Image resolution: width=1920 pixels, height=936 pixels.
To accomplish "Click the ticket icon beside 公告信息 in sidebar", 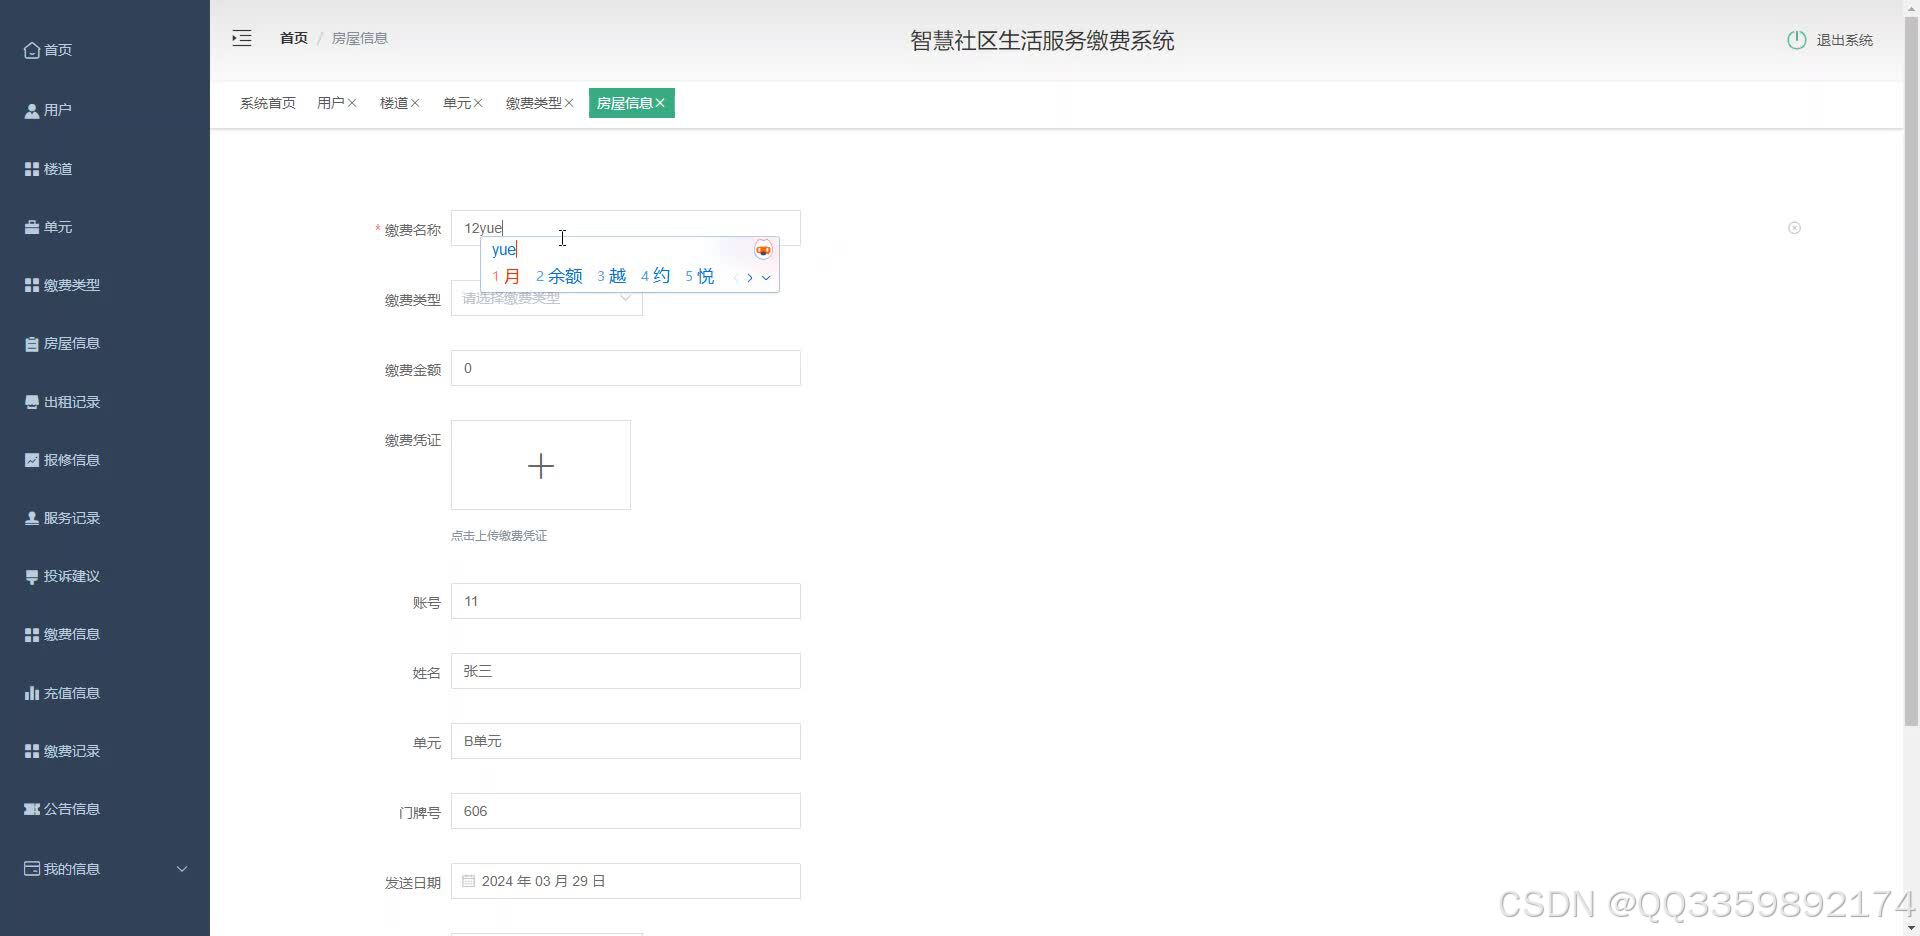I will point(32,809).
